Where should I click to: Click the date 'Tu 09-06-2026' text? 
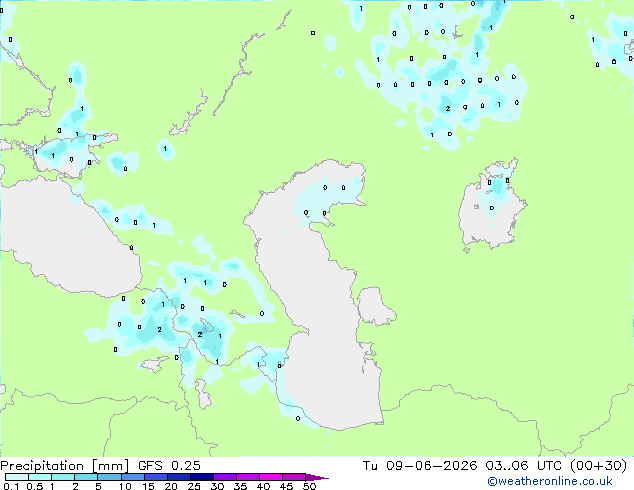click(x=420, y=466)
